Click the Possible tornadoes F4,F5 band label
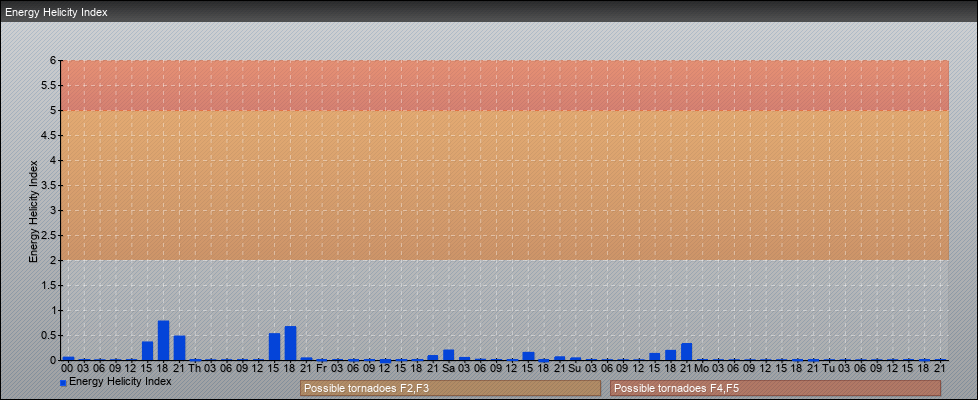978x400 pixels. click(775, 388)
